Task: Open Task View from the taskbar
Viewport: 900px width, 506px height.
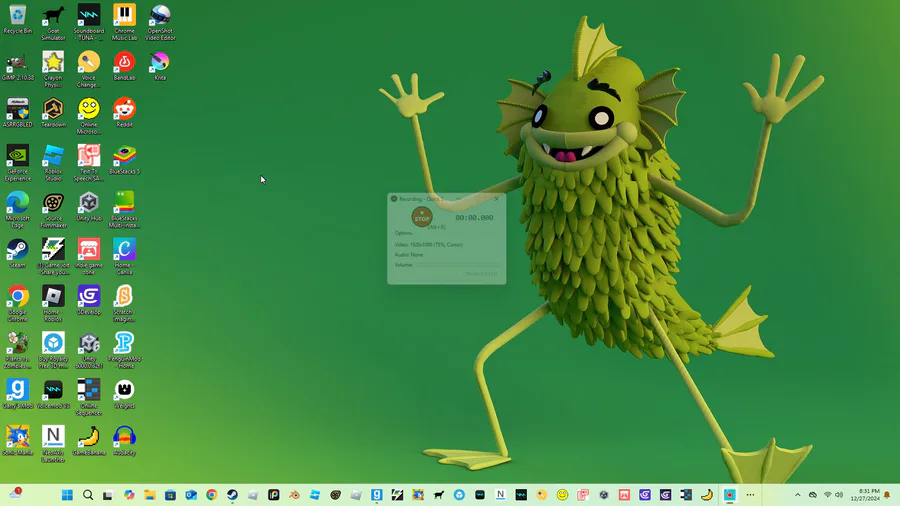Action: [x=108, y=495]
